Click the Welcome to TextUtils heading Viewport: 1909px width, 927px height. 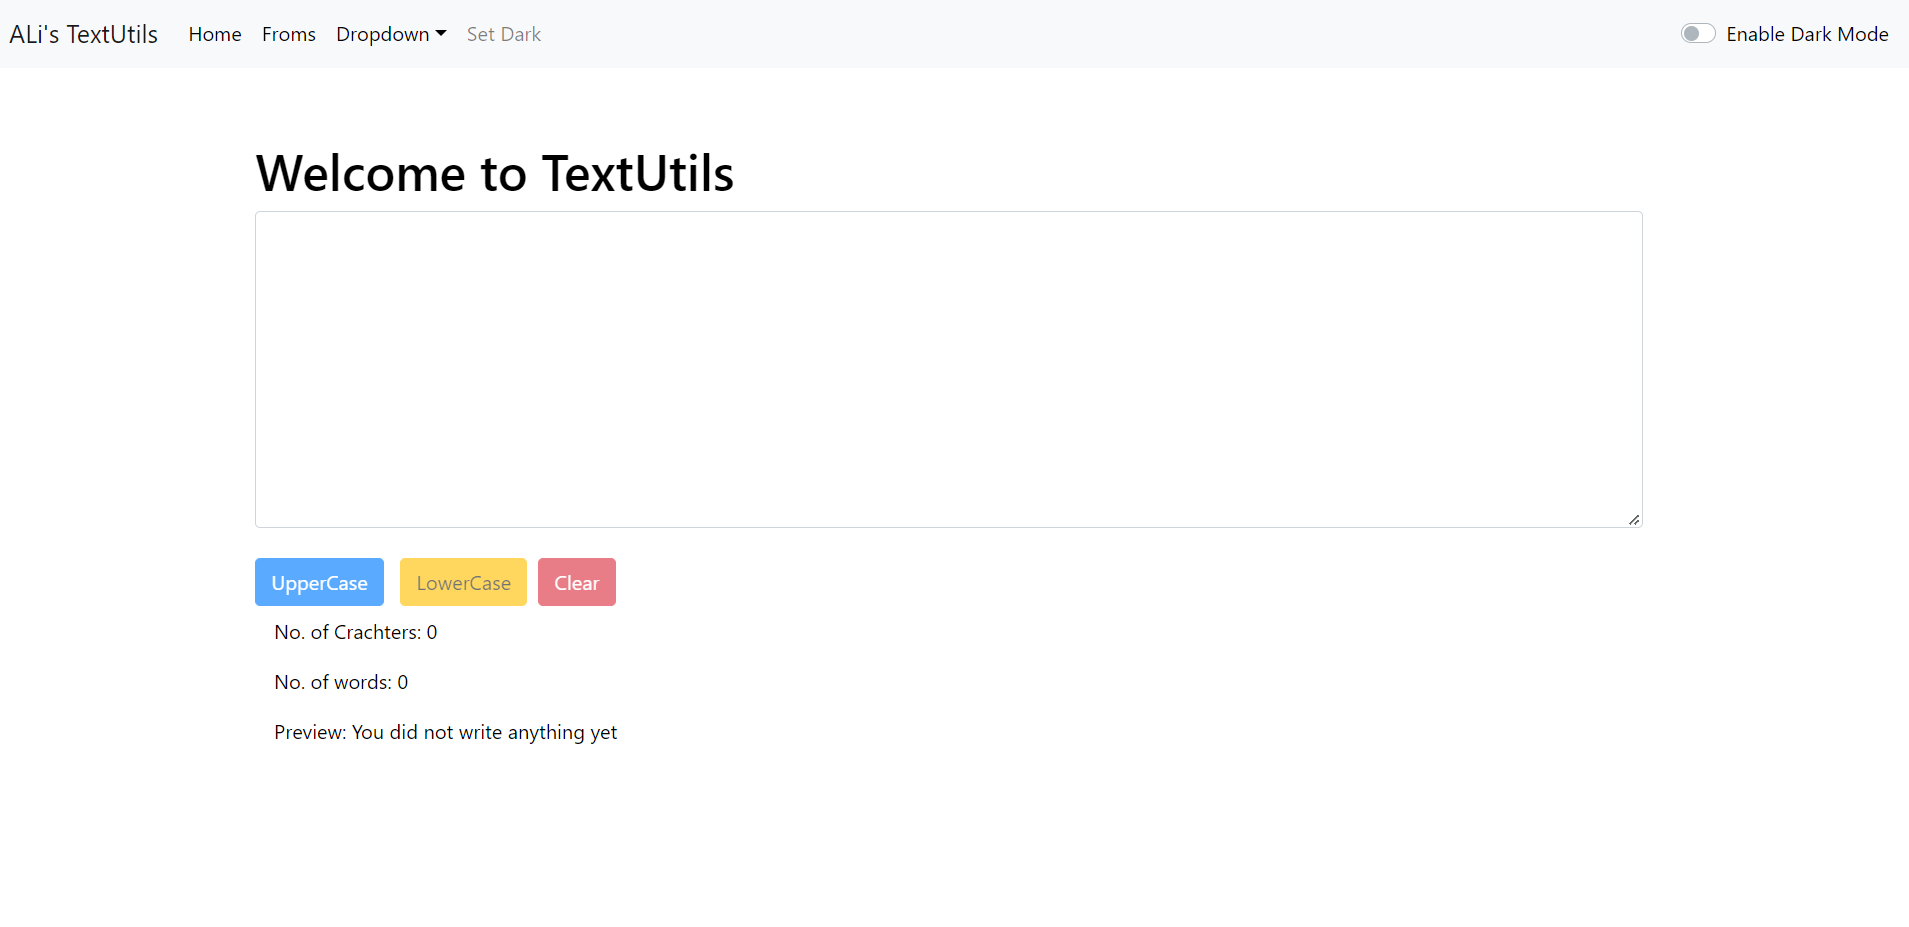pos(495,173)
